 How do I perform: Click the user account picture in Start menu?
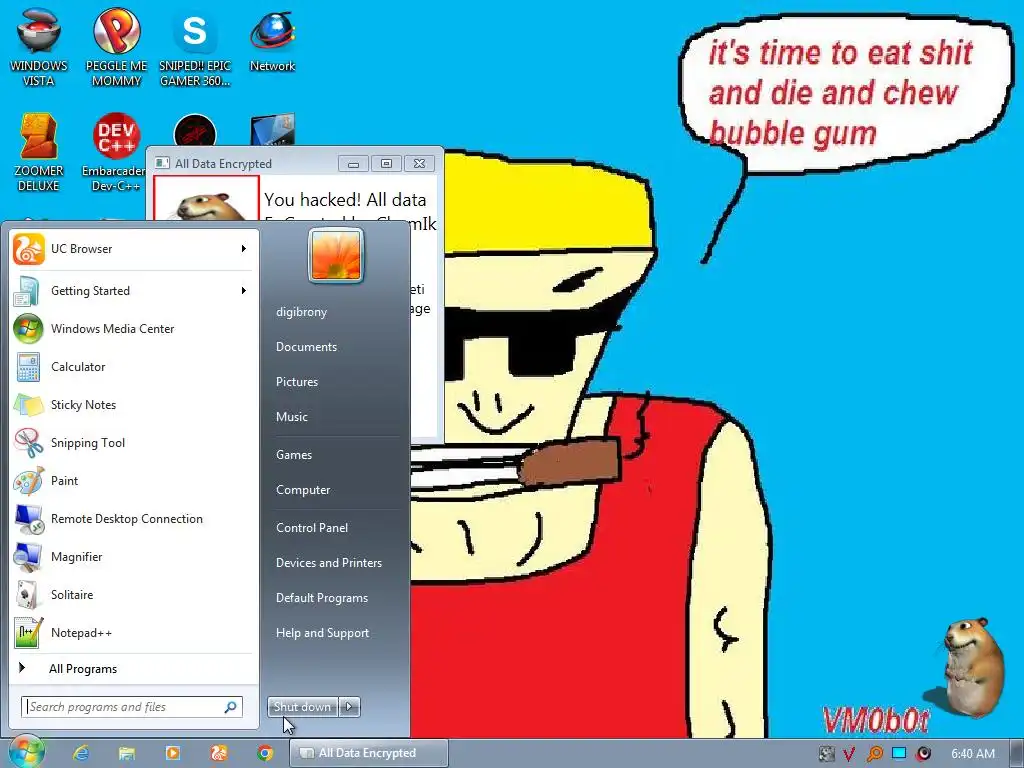tap(336, 255)
